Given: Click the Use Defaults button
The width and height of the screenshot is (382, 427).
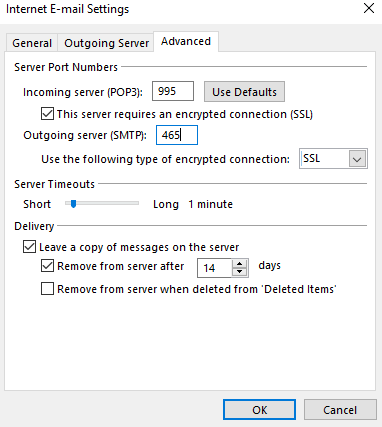Looking at the screenshot, I should pyautogui.click(x=244, y=92).
